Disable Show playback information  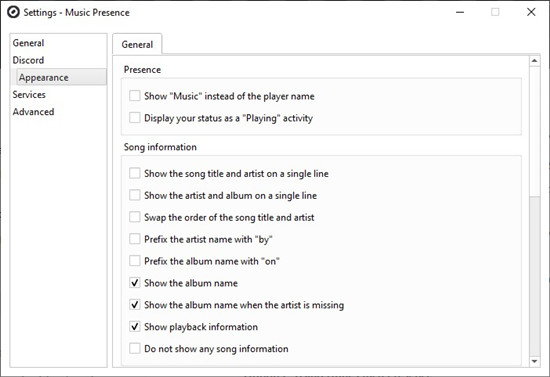click(x=135, y=326)
